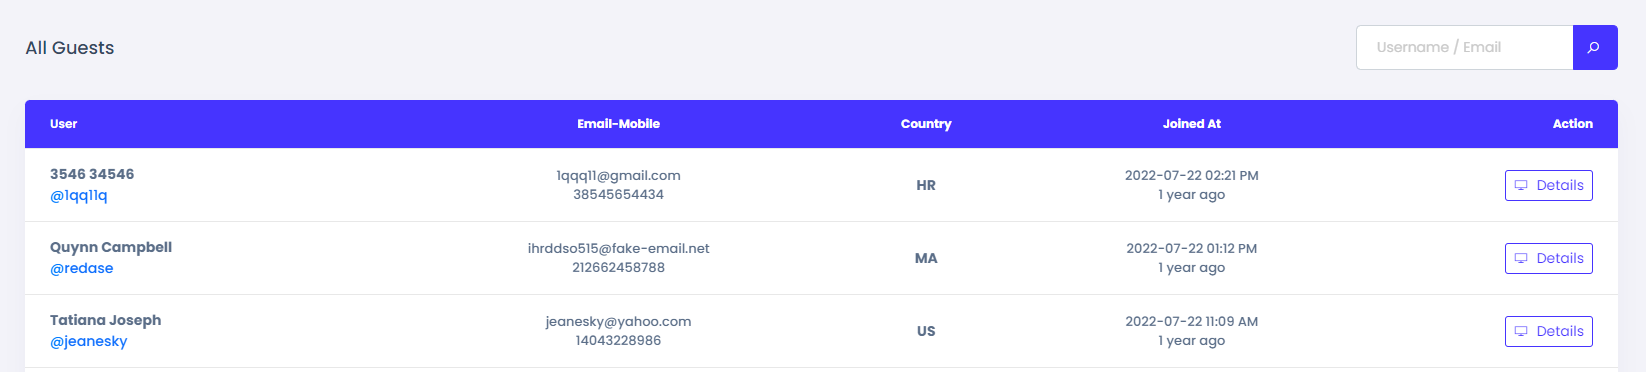Click the Email-Mobile column header
Screen dimensions: 1646x372
pos(618,124)
